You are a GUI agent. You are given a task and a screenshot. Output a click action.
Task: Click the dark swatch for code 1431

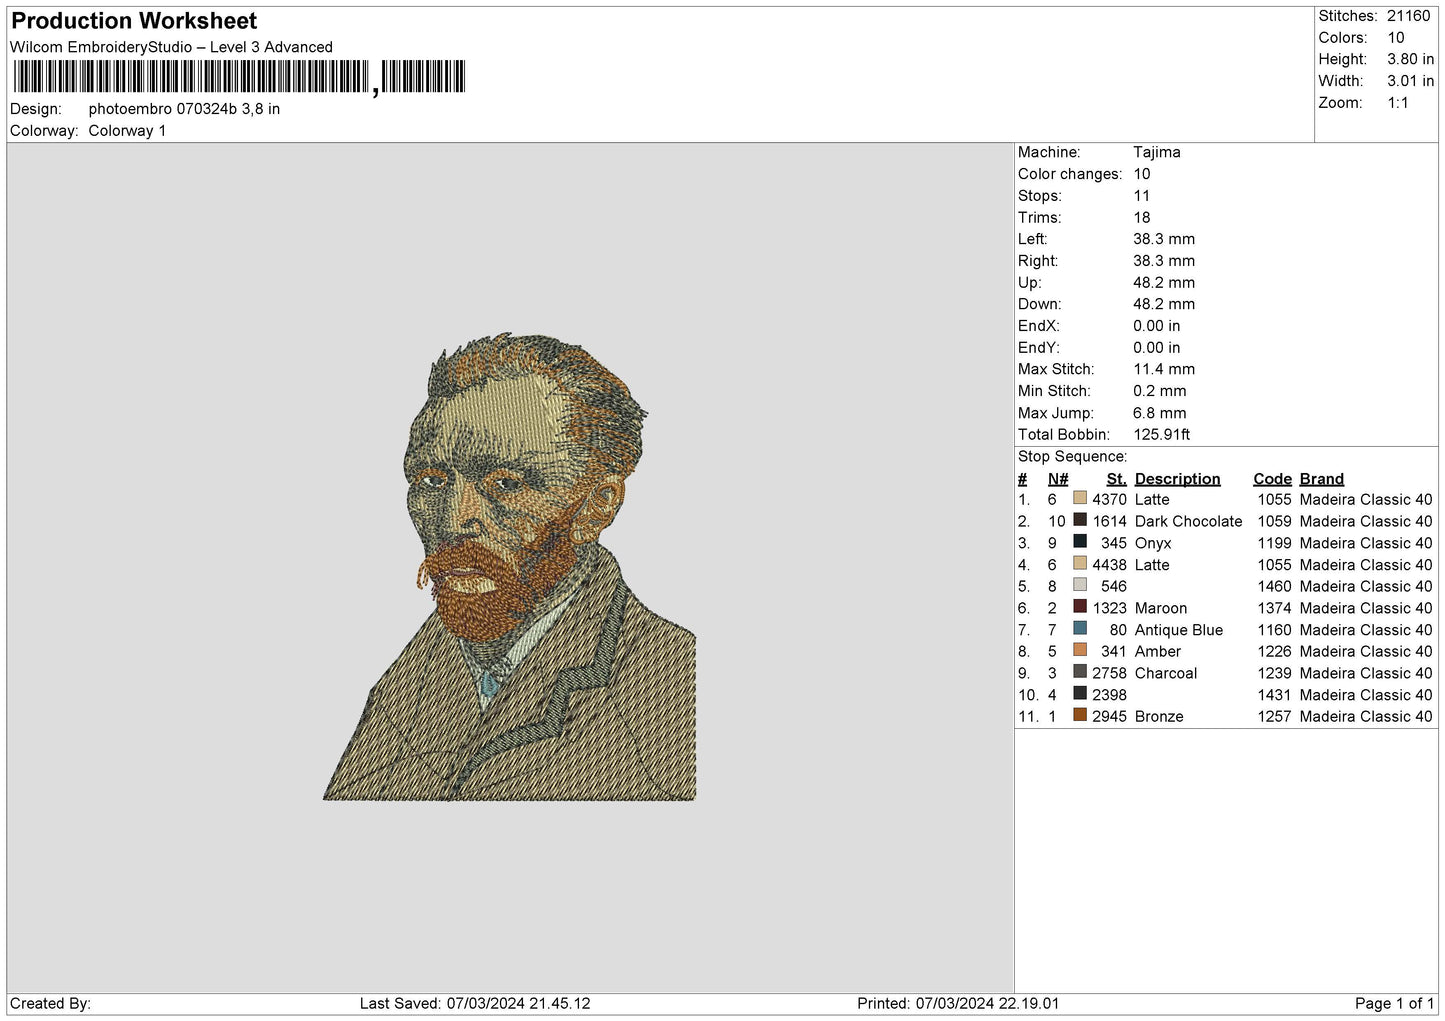[x=1080, y=694]
